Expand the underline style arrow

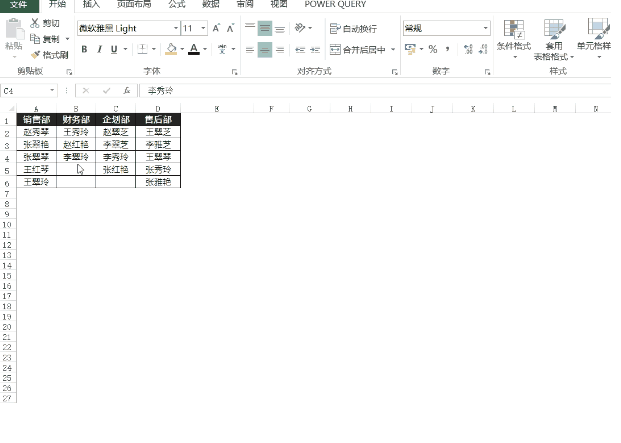pyautogui.click(x=126, y=49)
